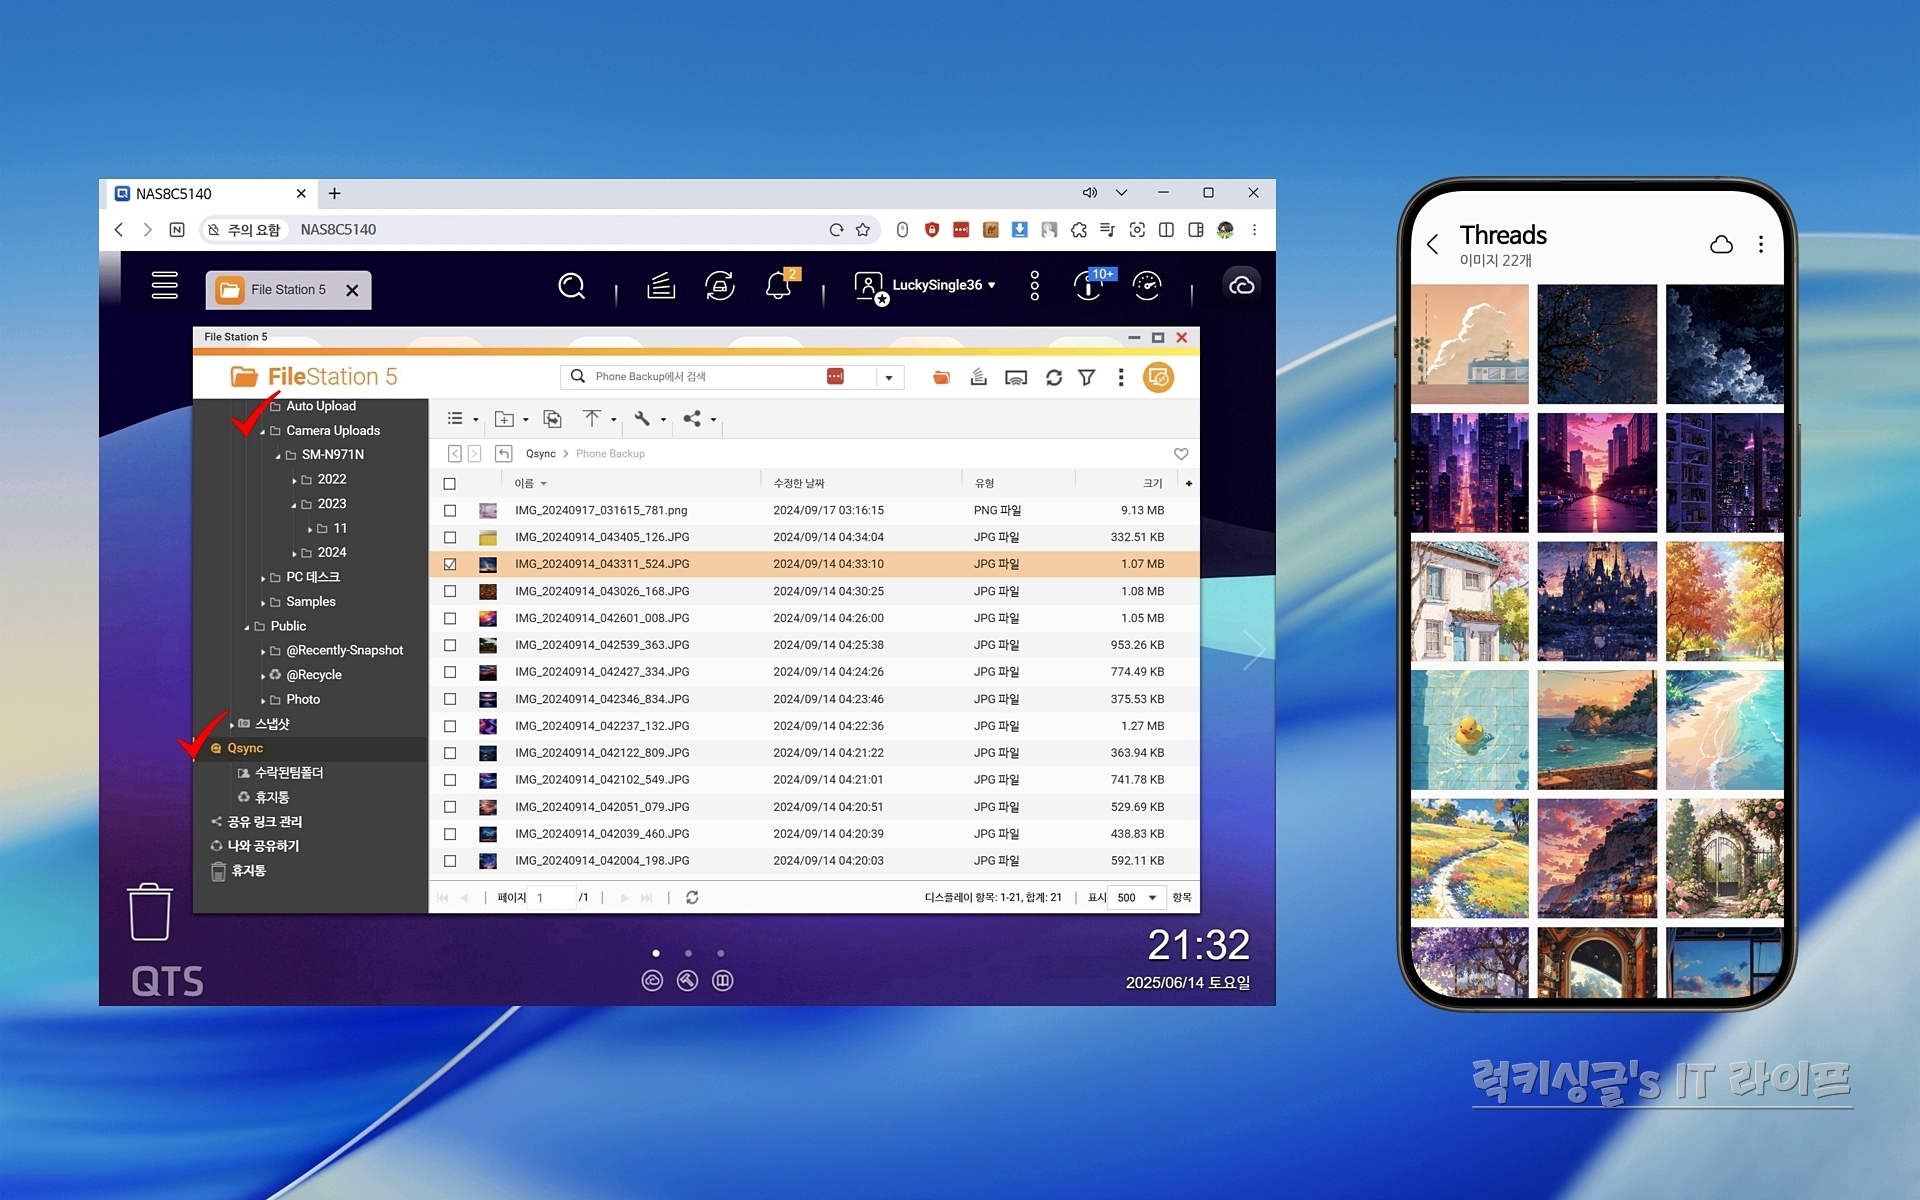Click the network media player icon
Image resolution: width=1920 pixels, height=1200 pixels.
[1016, 378]
